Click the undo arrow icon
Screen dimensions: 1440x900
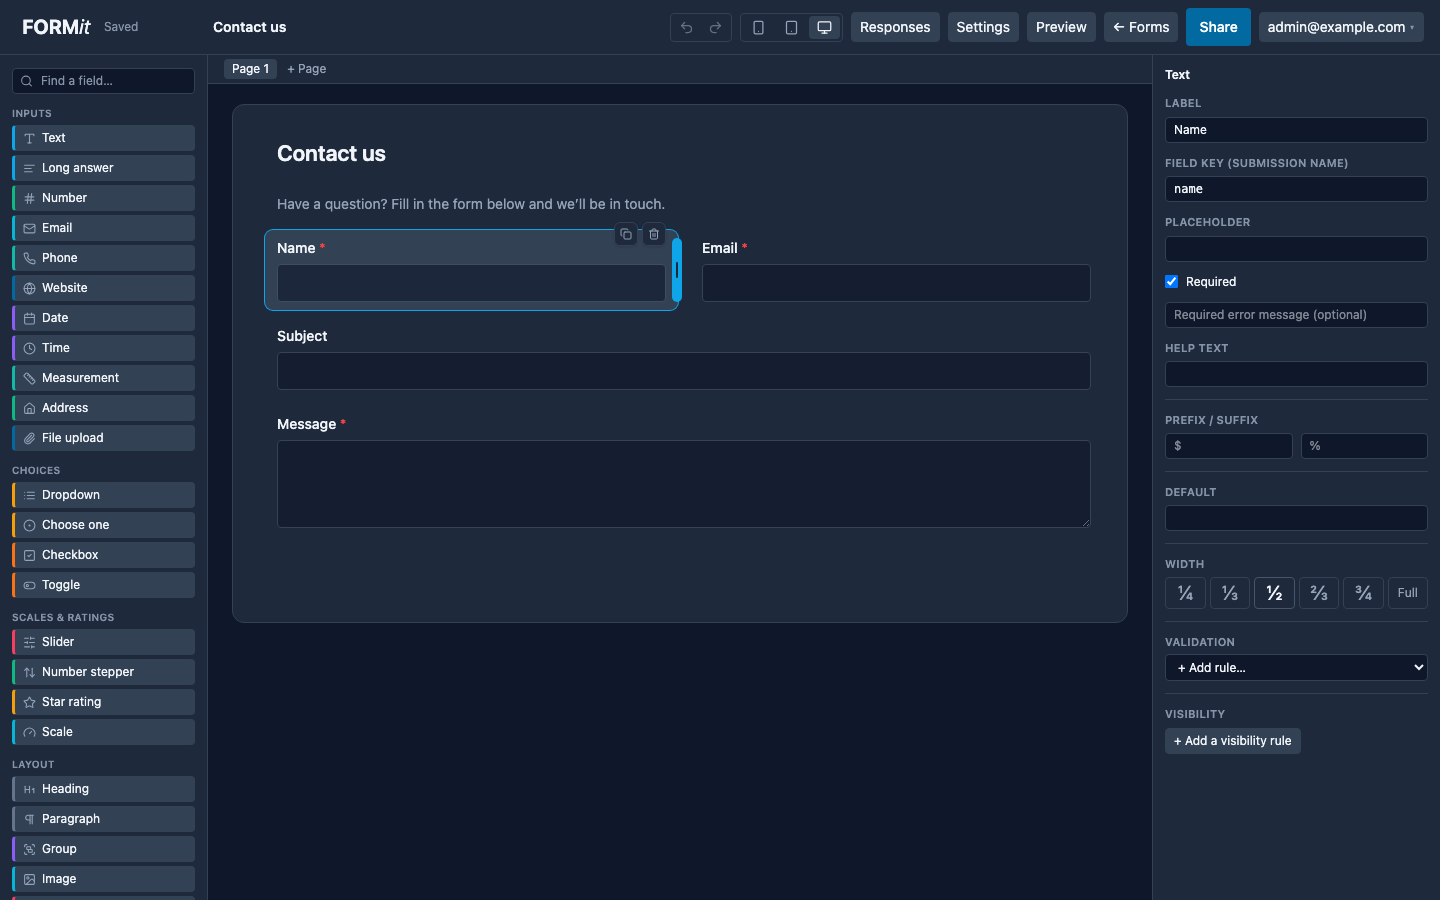[686, 27]
